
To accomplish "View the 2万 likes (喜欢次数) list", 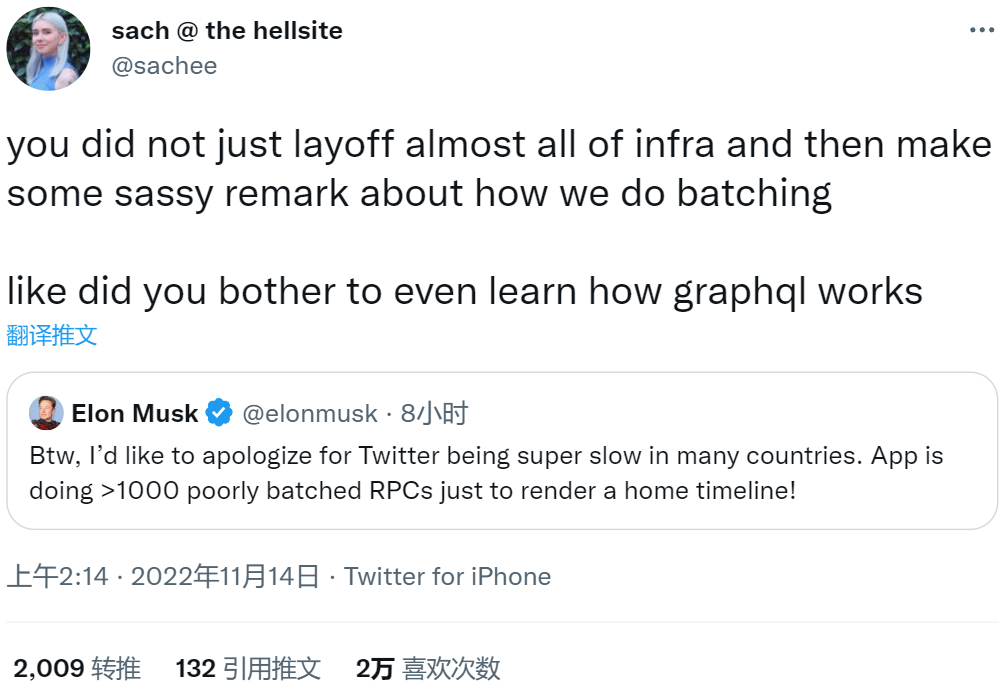I will click(428, 668).
